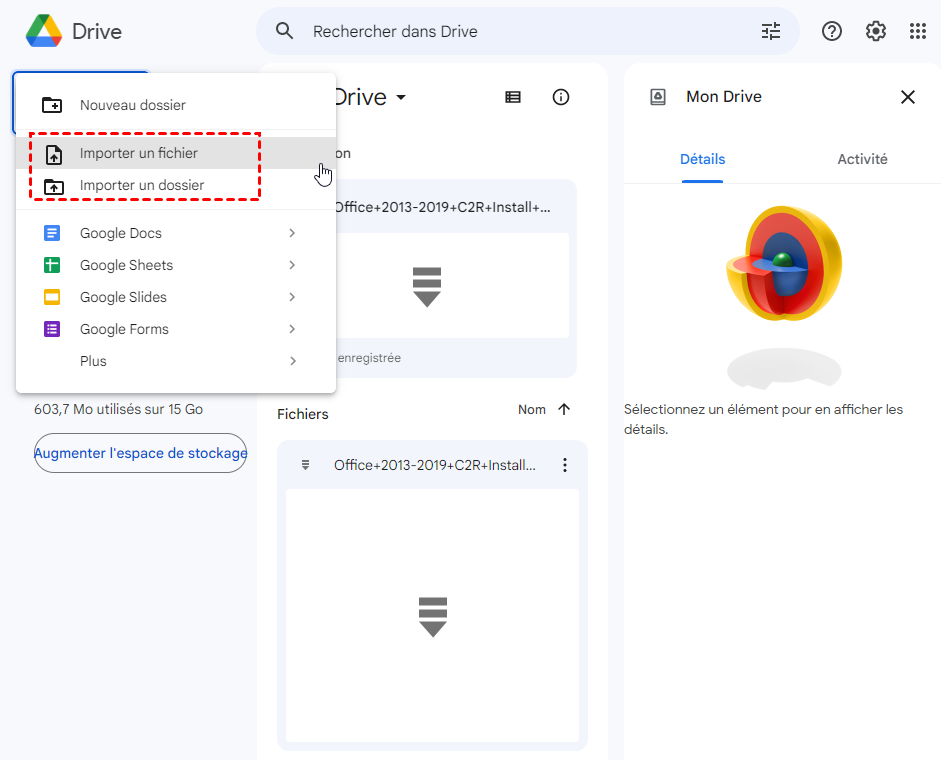Click the folder upload icon
941x760 pixels.
click(54, 186)
